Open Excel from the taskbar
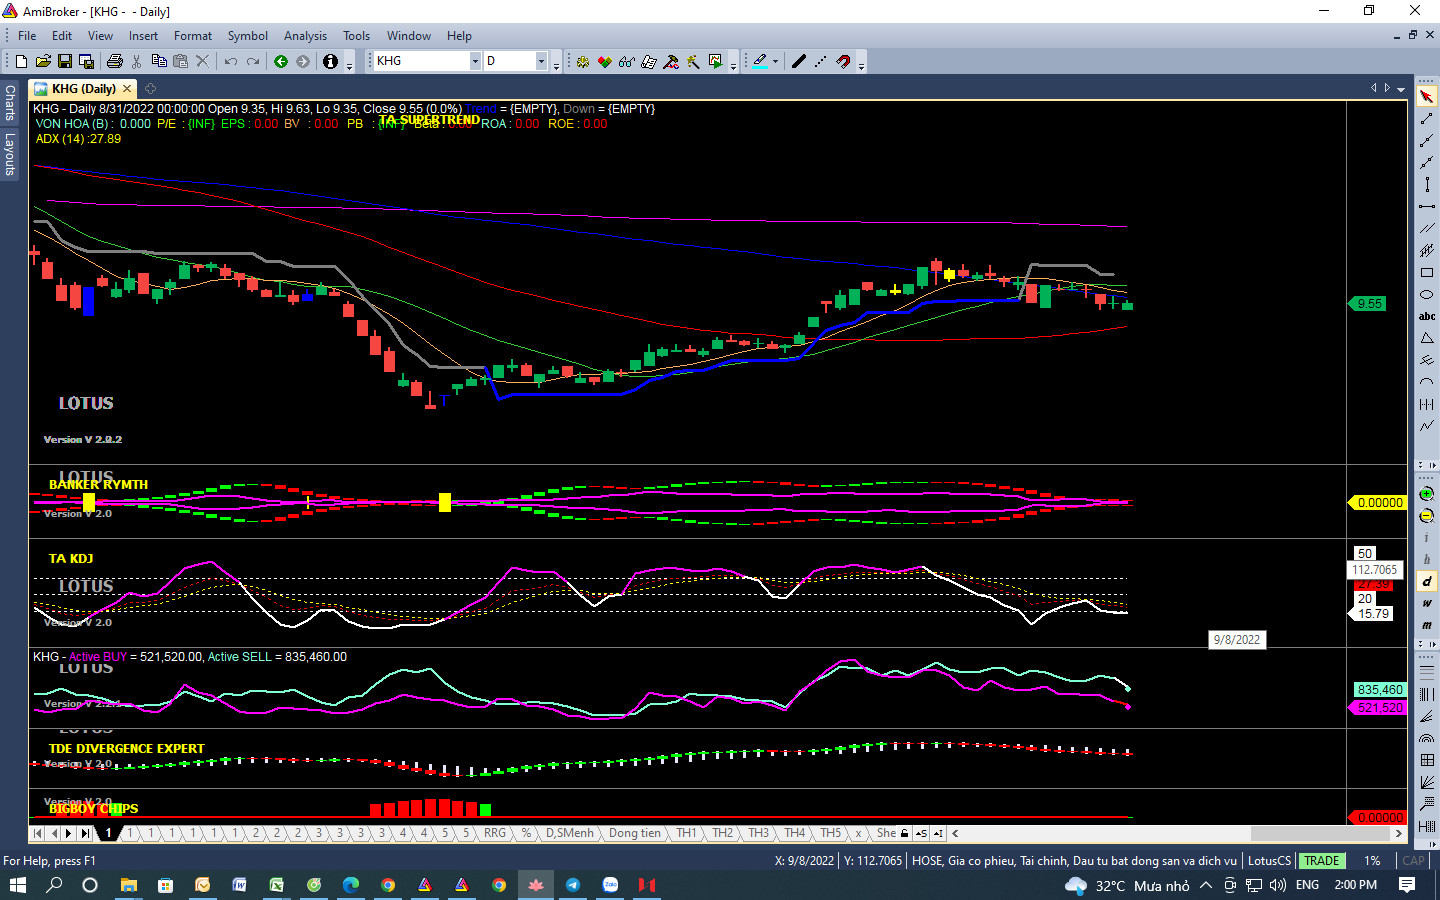The image size is (1440, 900). point(276,885)
